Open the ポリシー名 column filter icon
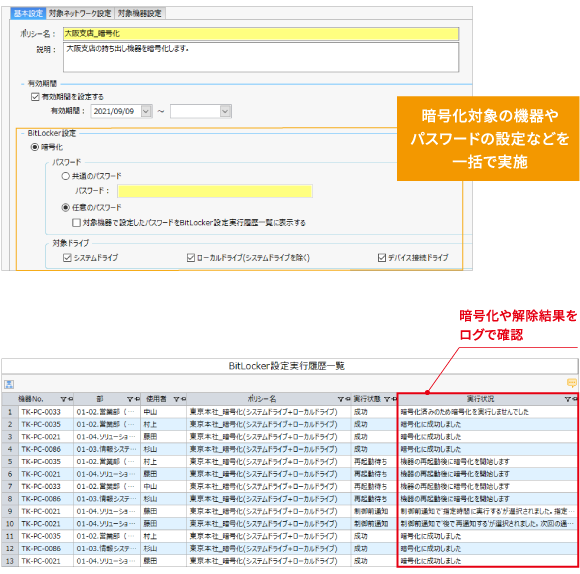This screenshot has height=574, width=580. point(341,399)
